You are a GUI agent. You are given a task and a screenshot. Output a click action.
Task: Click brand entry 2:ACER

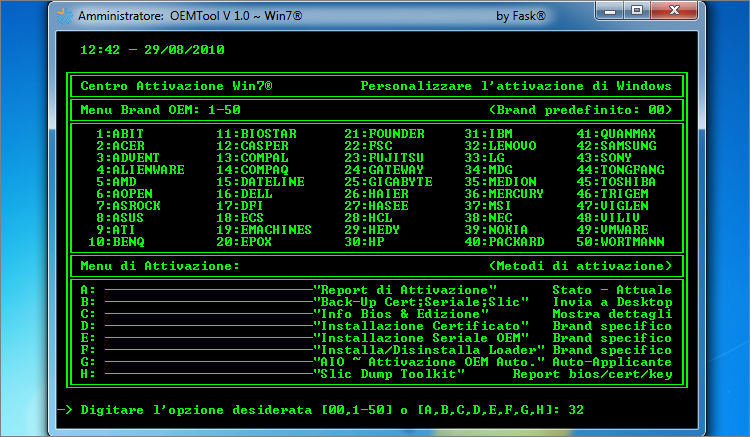117,146
